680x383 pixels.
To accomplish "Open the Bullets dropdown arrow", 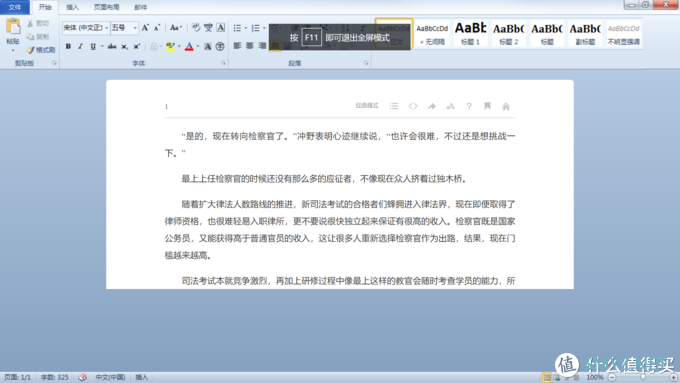I will pos(245,28).
